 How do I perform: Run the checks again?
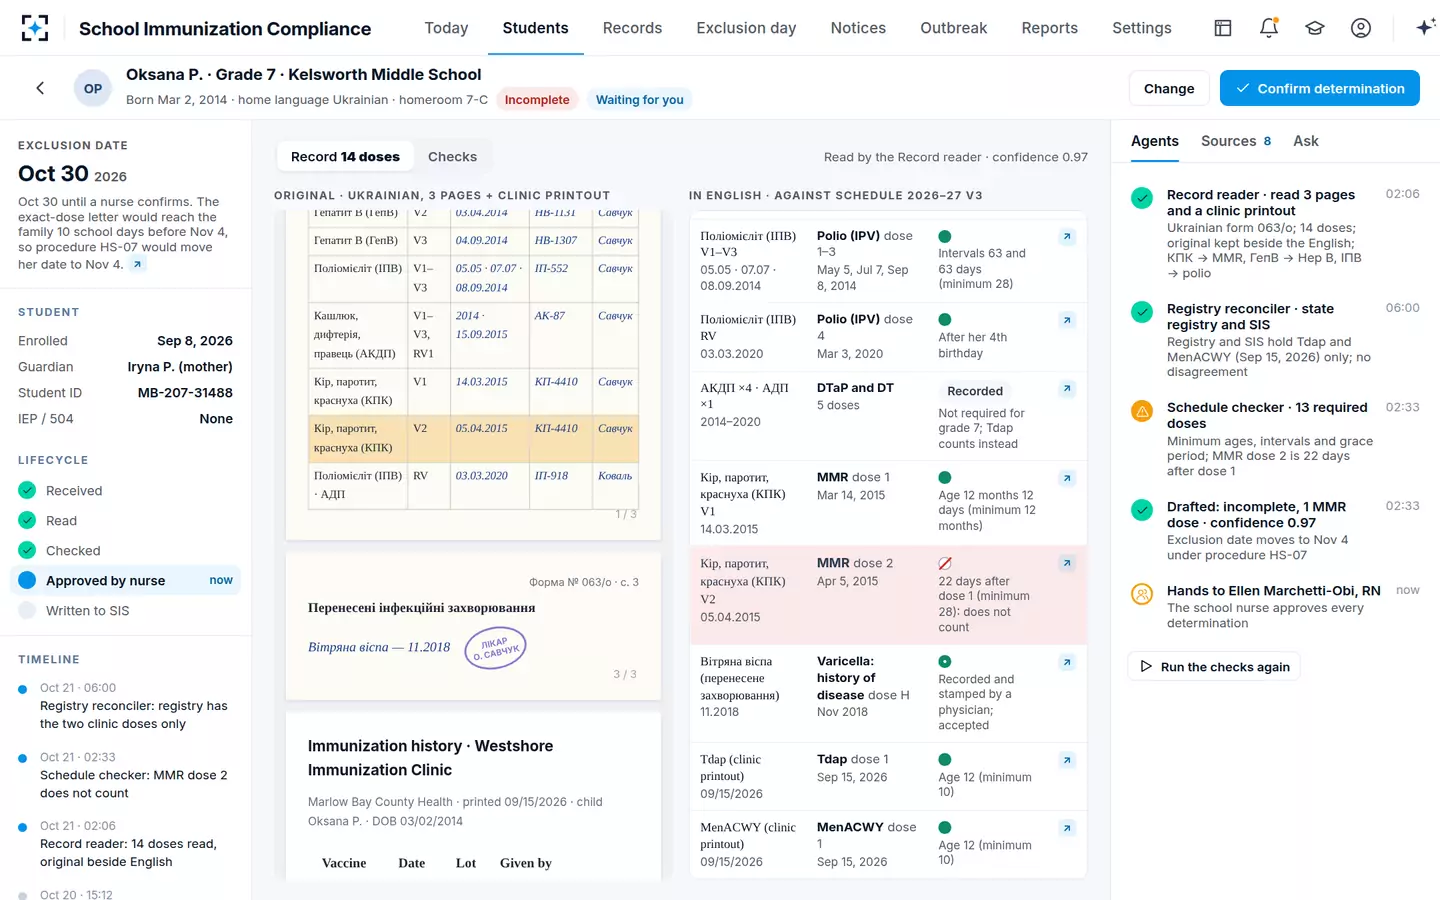click(x=1214, y=667)
